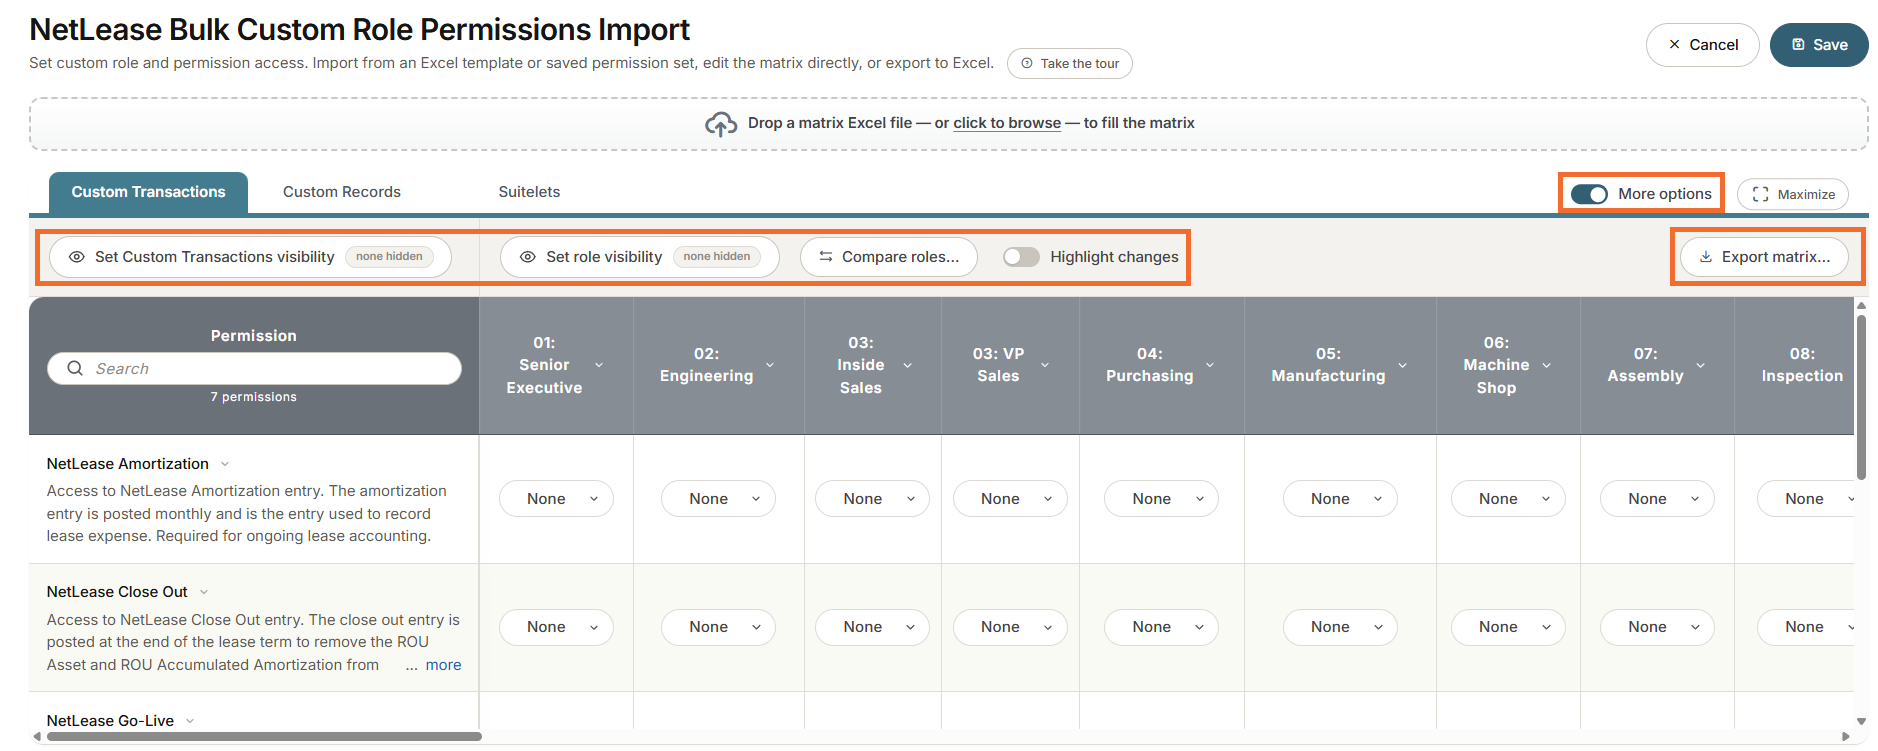This screenshot has height=751, width=1878.
Task: Set NetLease Close Out level for Machine Shop
Action: pyautogui.click(x=1508, y=627)
